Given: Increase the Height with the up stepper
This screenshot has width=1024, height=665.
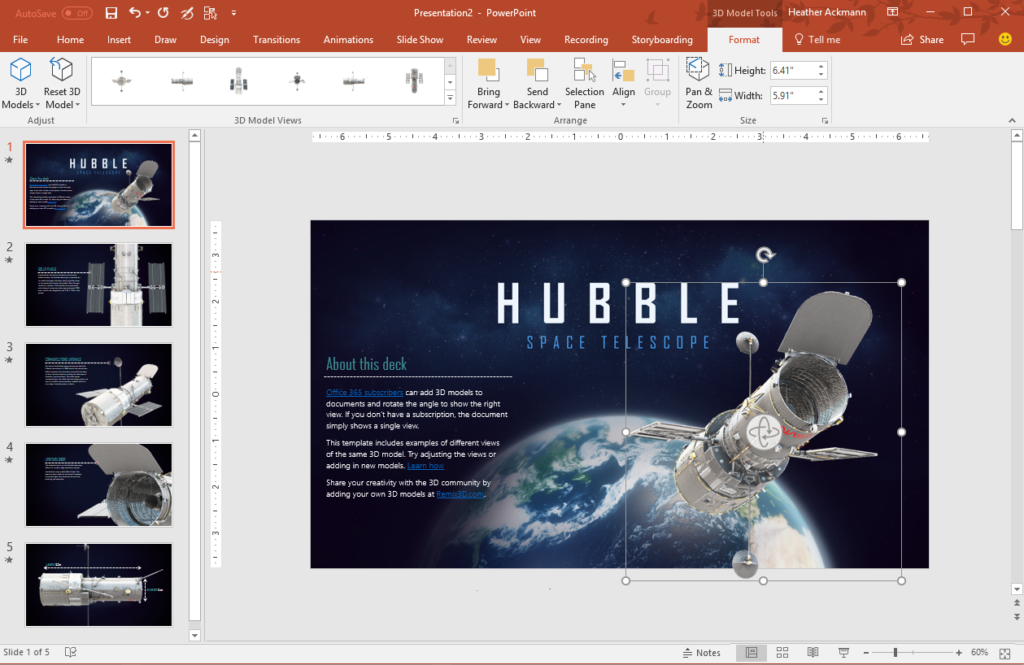Looking at the screenshot, I should [x=821, y=67].
